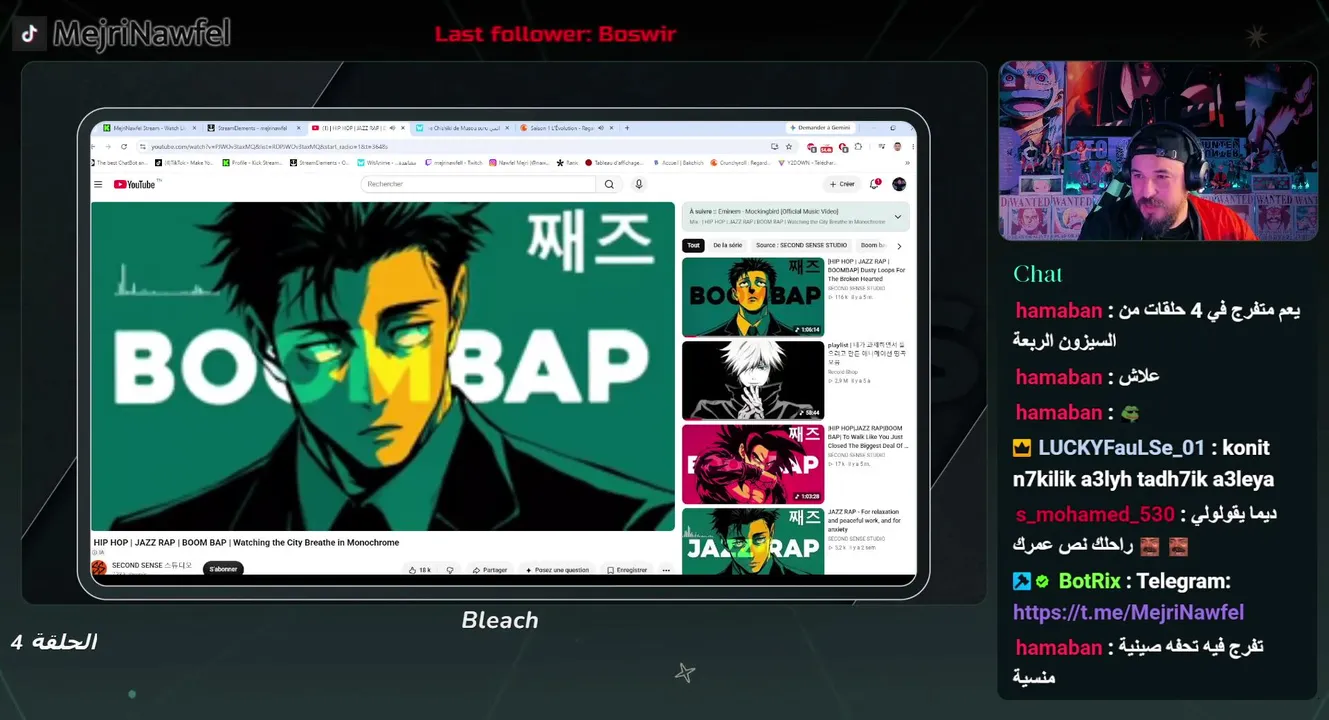This screenshot has width=1329, height=720.
Task: Open the WitAnime bookmark
Action: click(x=387, y=162)
